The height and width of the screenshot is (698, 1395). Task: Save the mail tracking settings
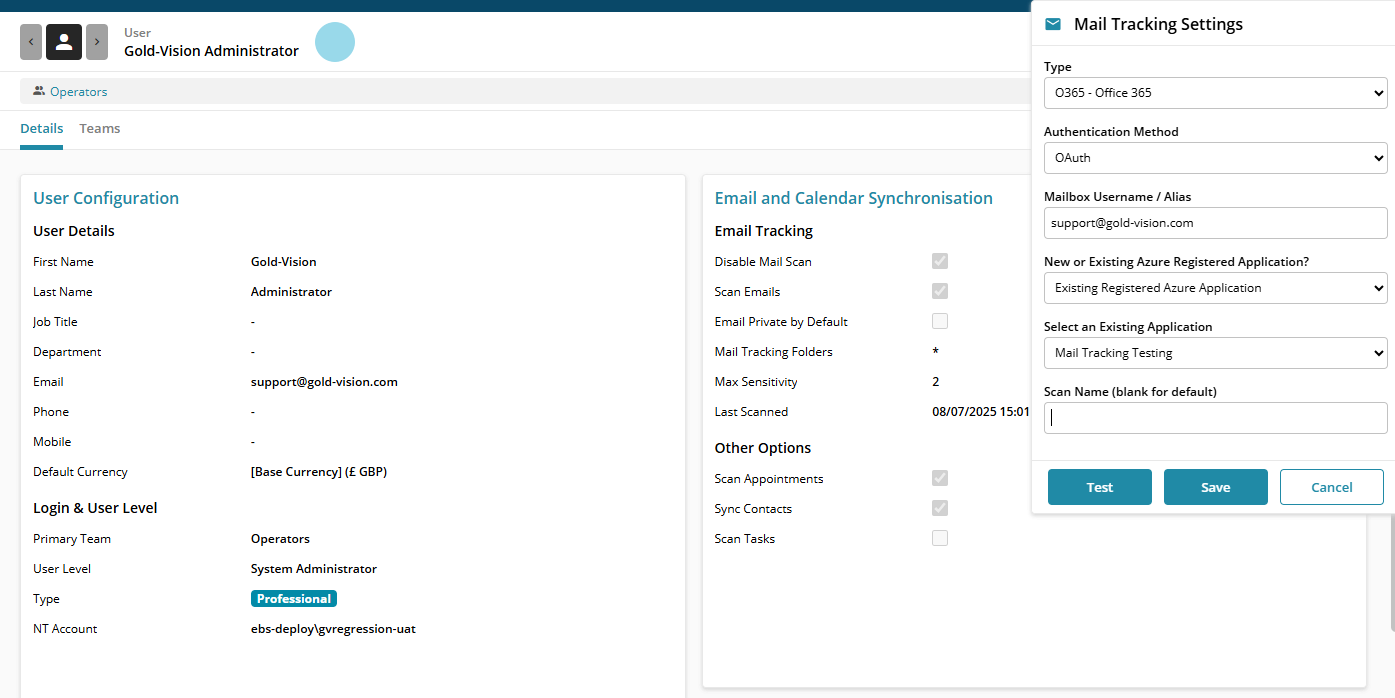pos(1215,487)
